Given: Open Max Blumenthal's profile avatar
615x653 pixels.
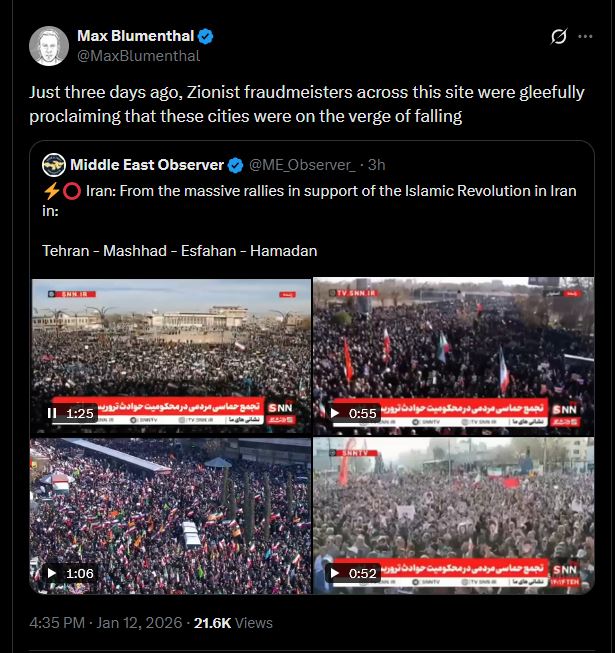Looking at the screenshot, I should [x=49, y=46].
